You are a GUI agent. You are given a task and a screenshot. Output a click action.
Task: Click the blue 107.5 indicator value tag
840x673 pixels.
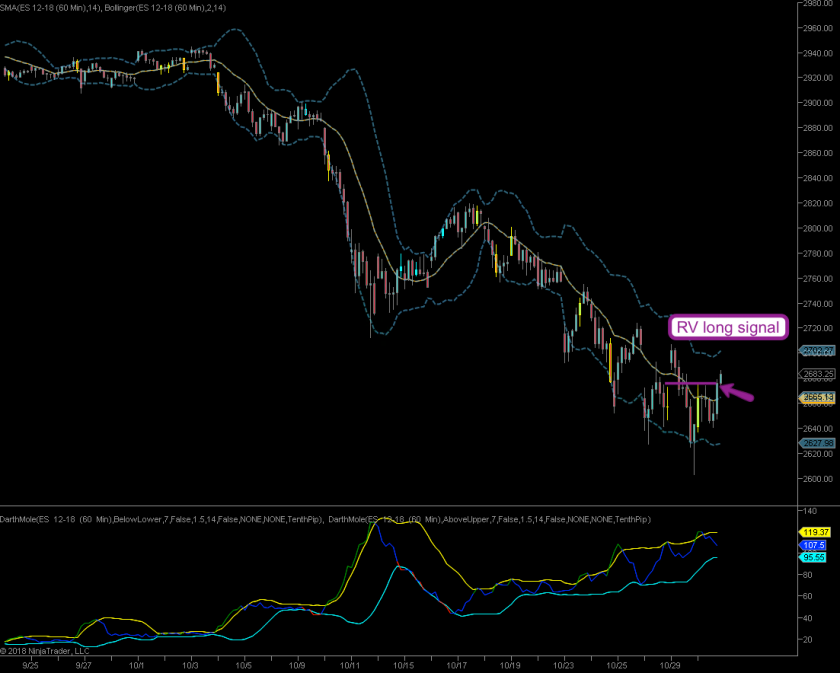click(x=811, y=546)
